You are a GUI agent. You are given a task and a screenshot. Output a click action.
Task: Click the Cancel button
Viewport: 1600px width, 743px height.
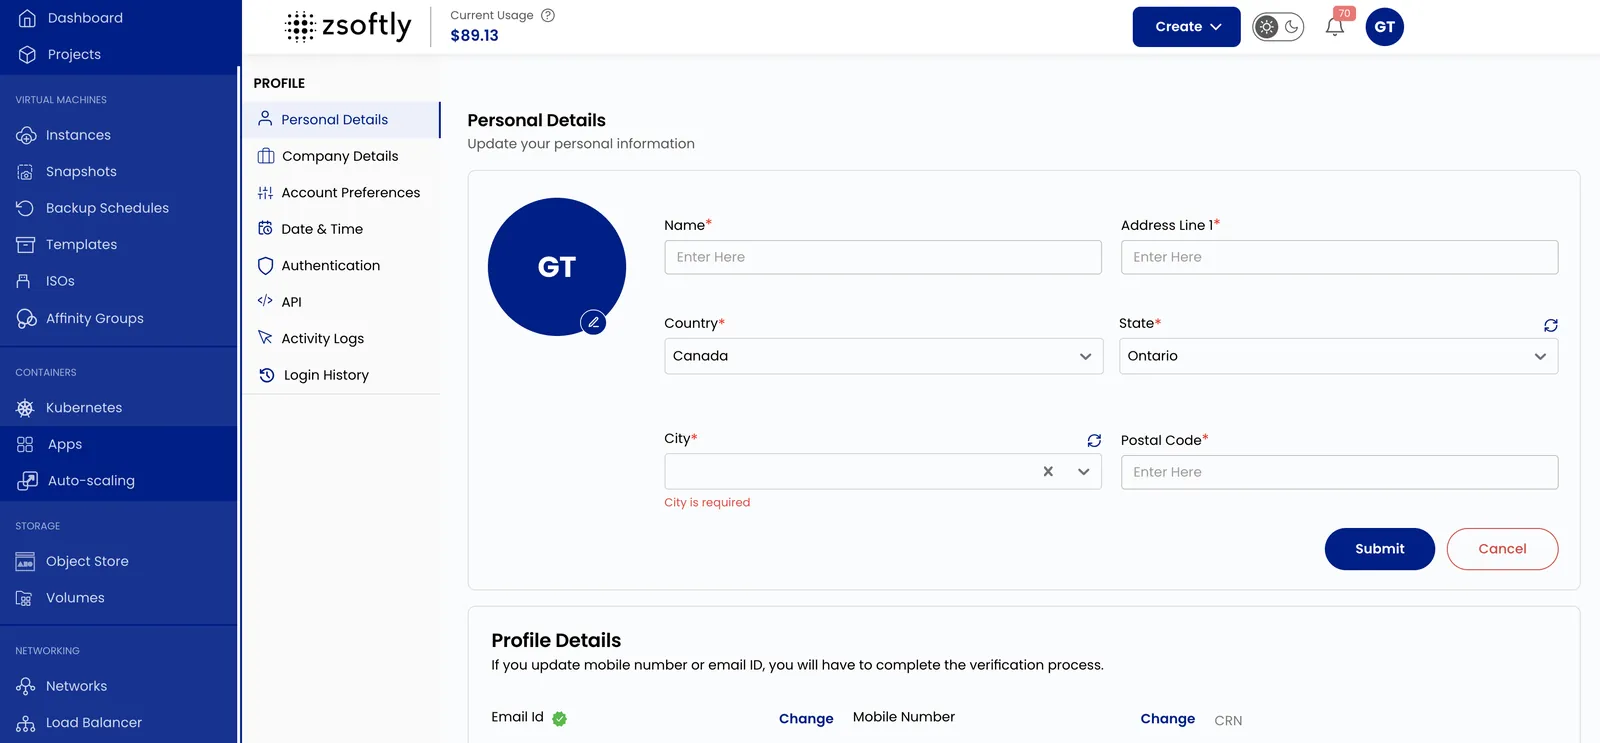click(1502, 549)
